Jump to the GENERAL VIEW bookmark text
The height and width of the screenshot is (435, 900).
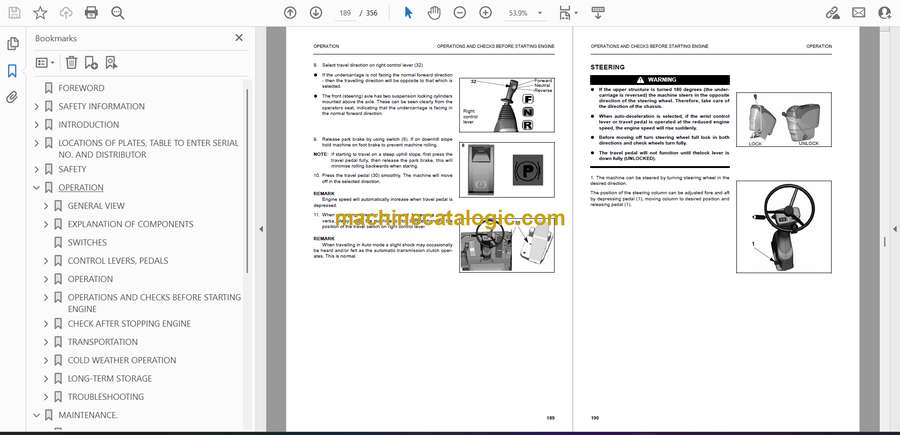[x=96, y=205]
